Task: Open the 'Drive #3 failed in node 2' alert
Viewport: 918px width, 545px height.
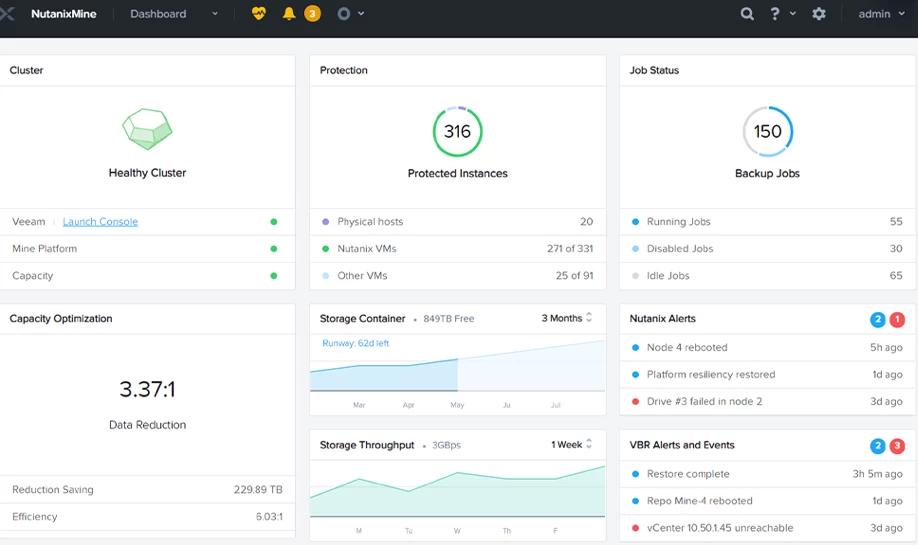Action: coord(704,401)
